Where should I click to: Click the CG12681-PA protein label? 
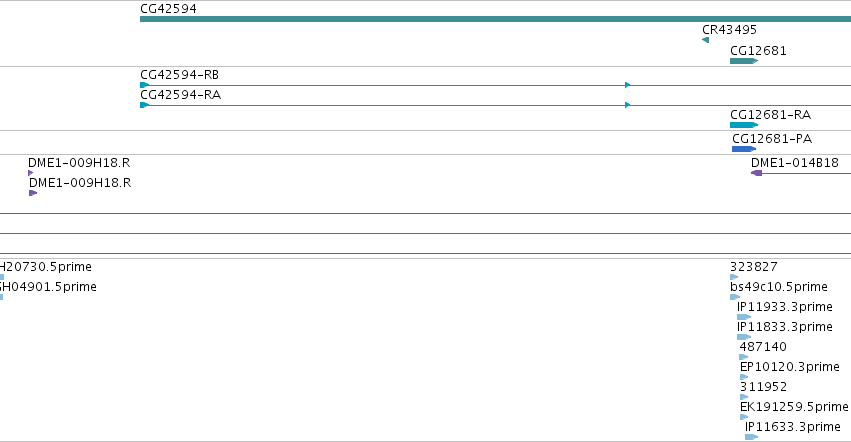(x=772, y=138)
